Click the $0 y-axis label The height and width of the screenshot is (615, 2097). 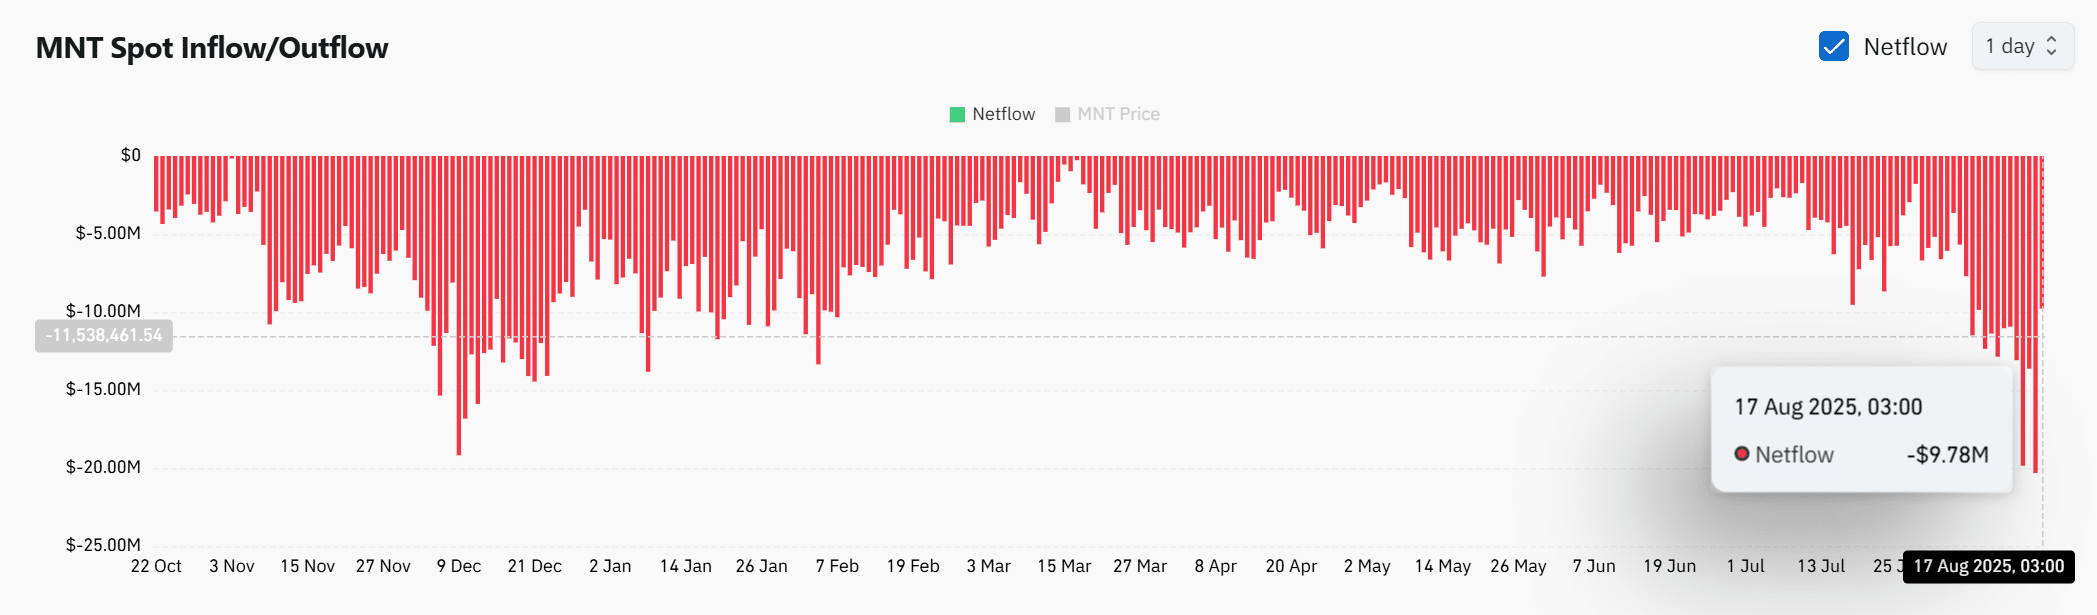point(130,155)
